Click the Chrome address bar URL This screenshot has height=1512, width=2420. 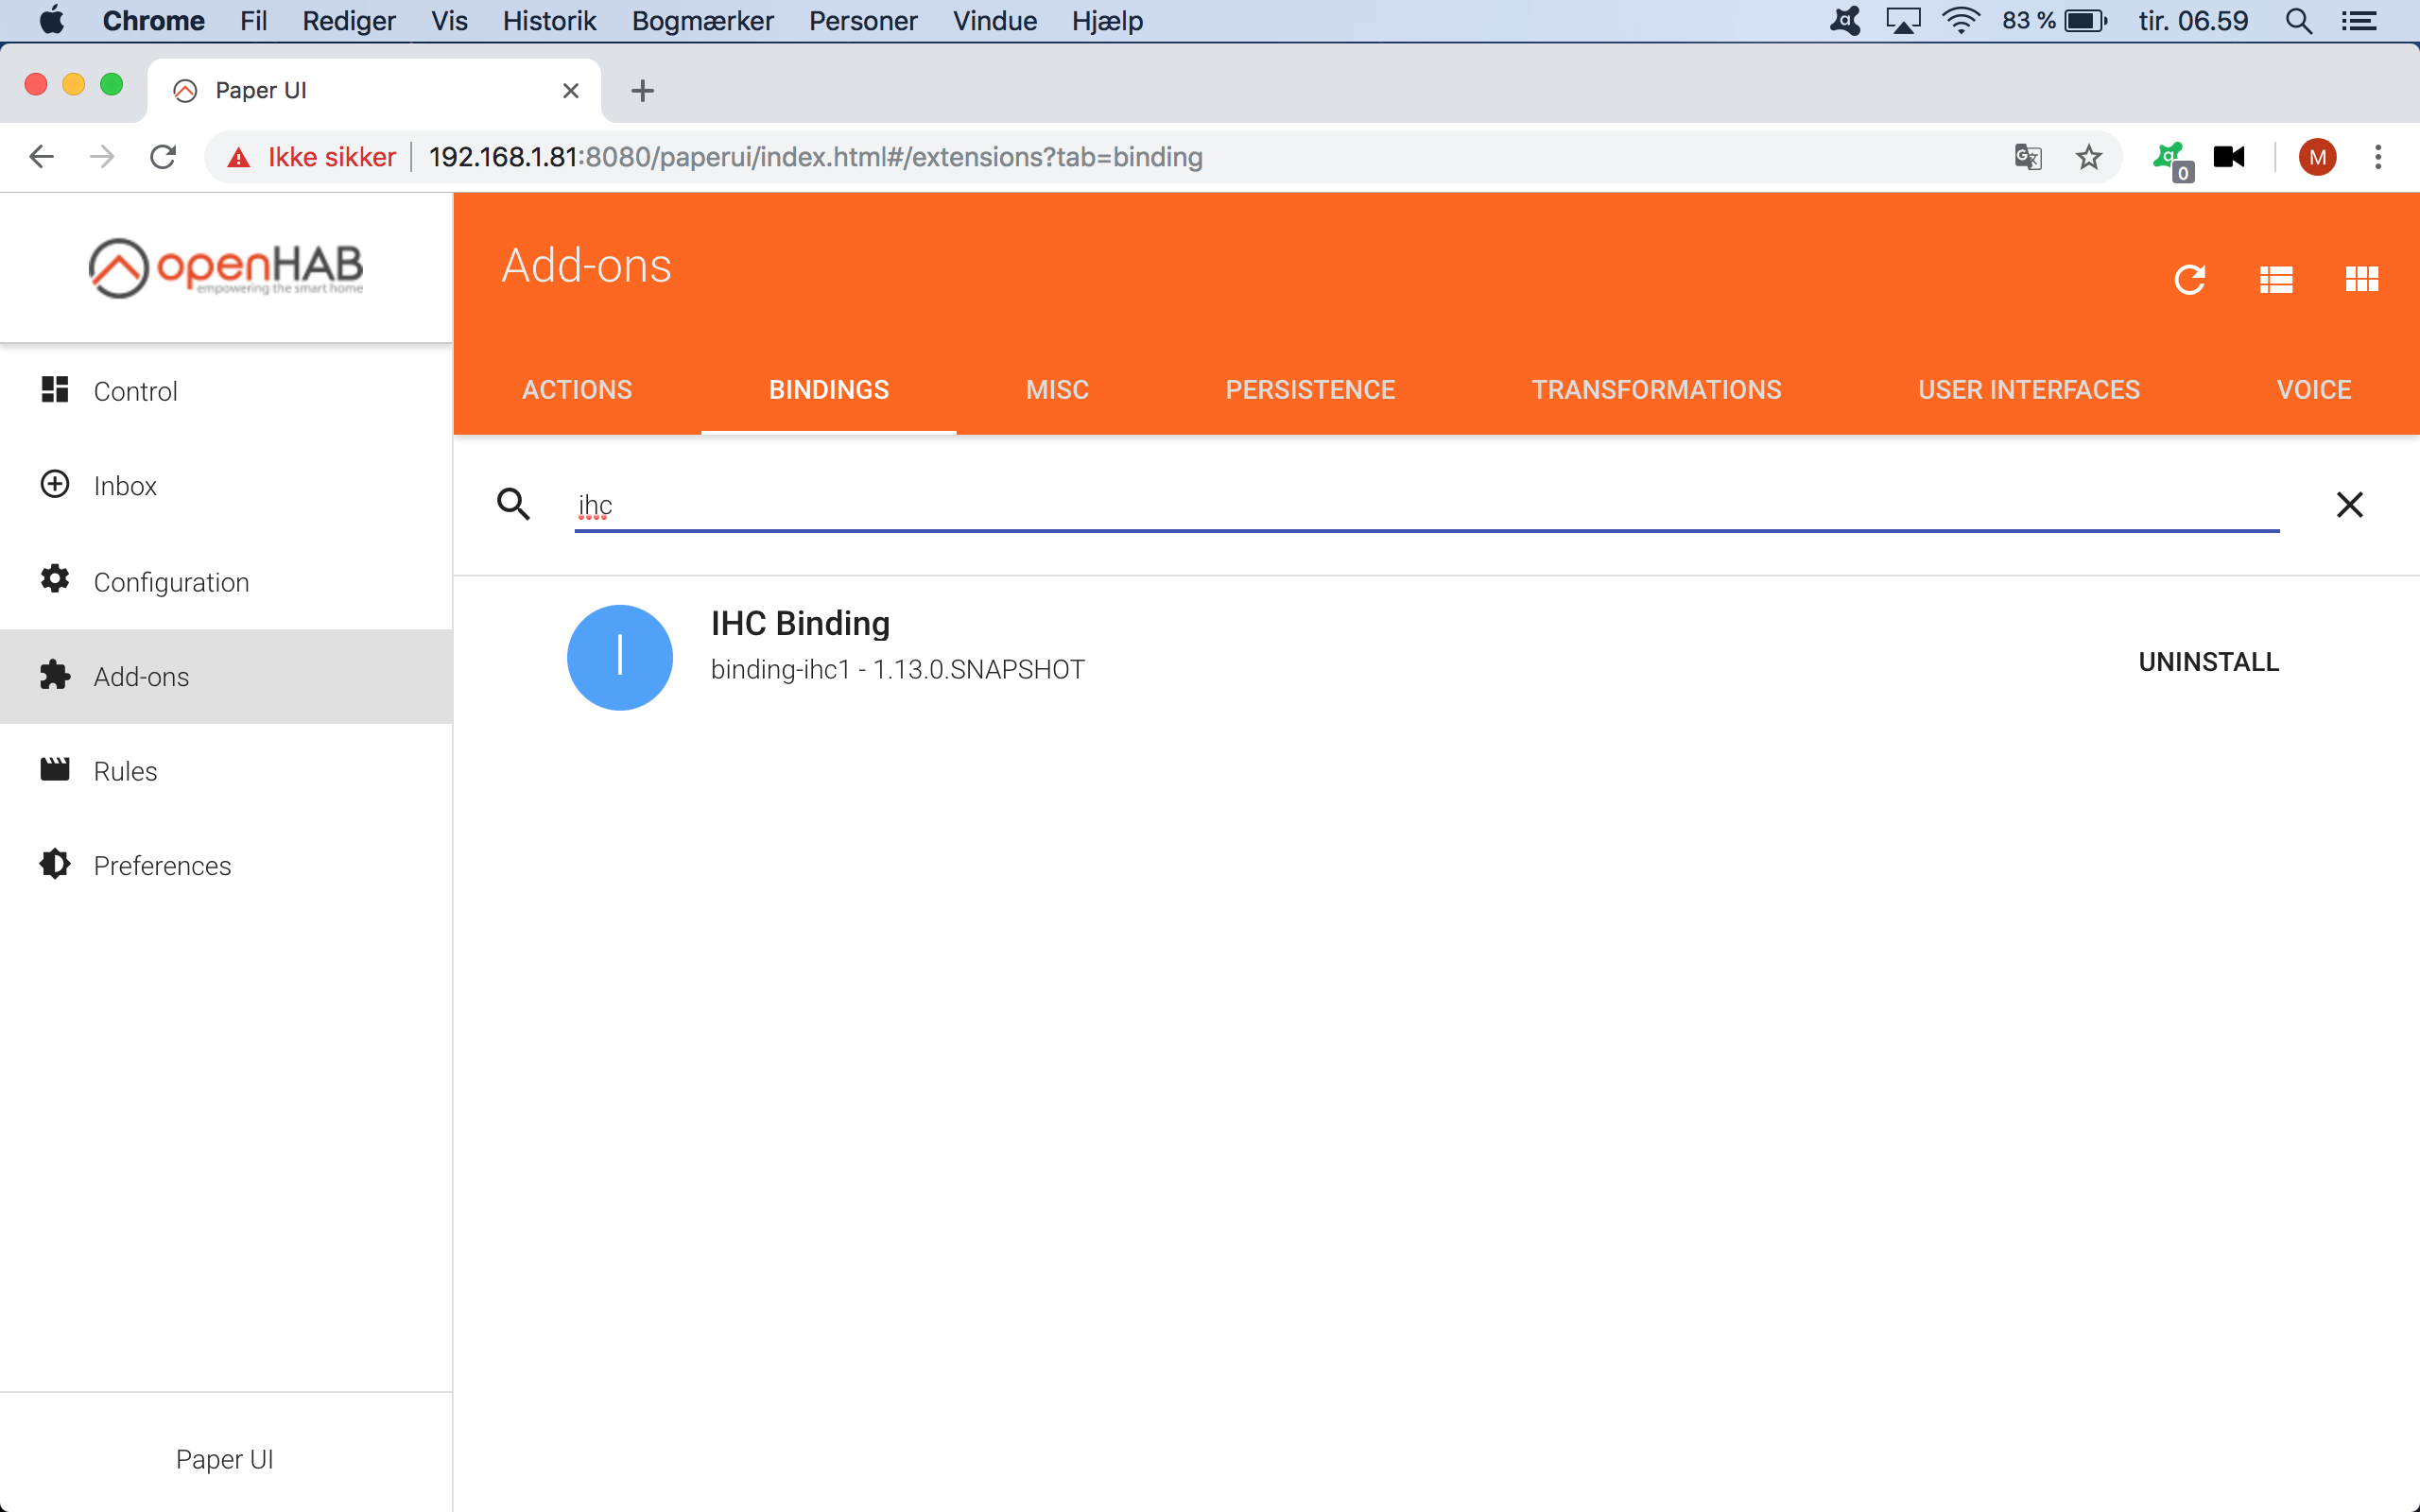(815, 157)
